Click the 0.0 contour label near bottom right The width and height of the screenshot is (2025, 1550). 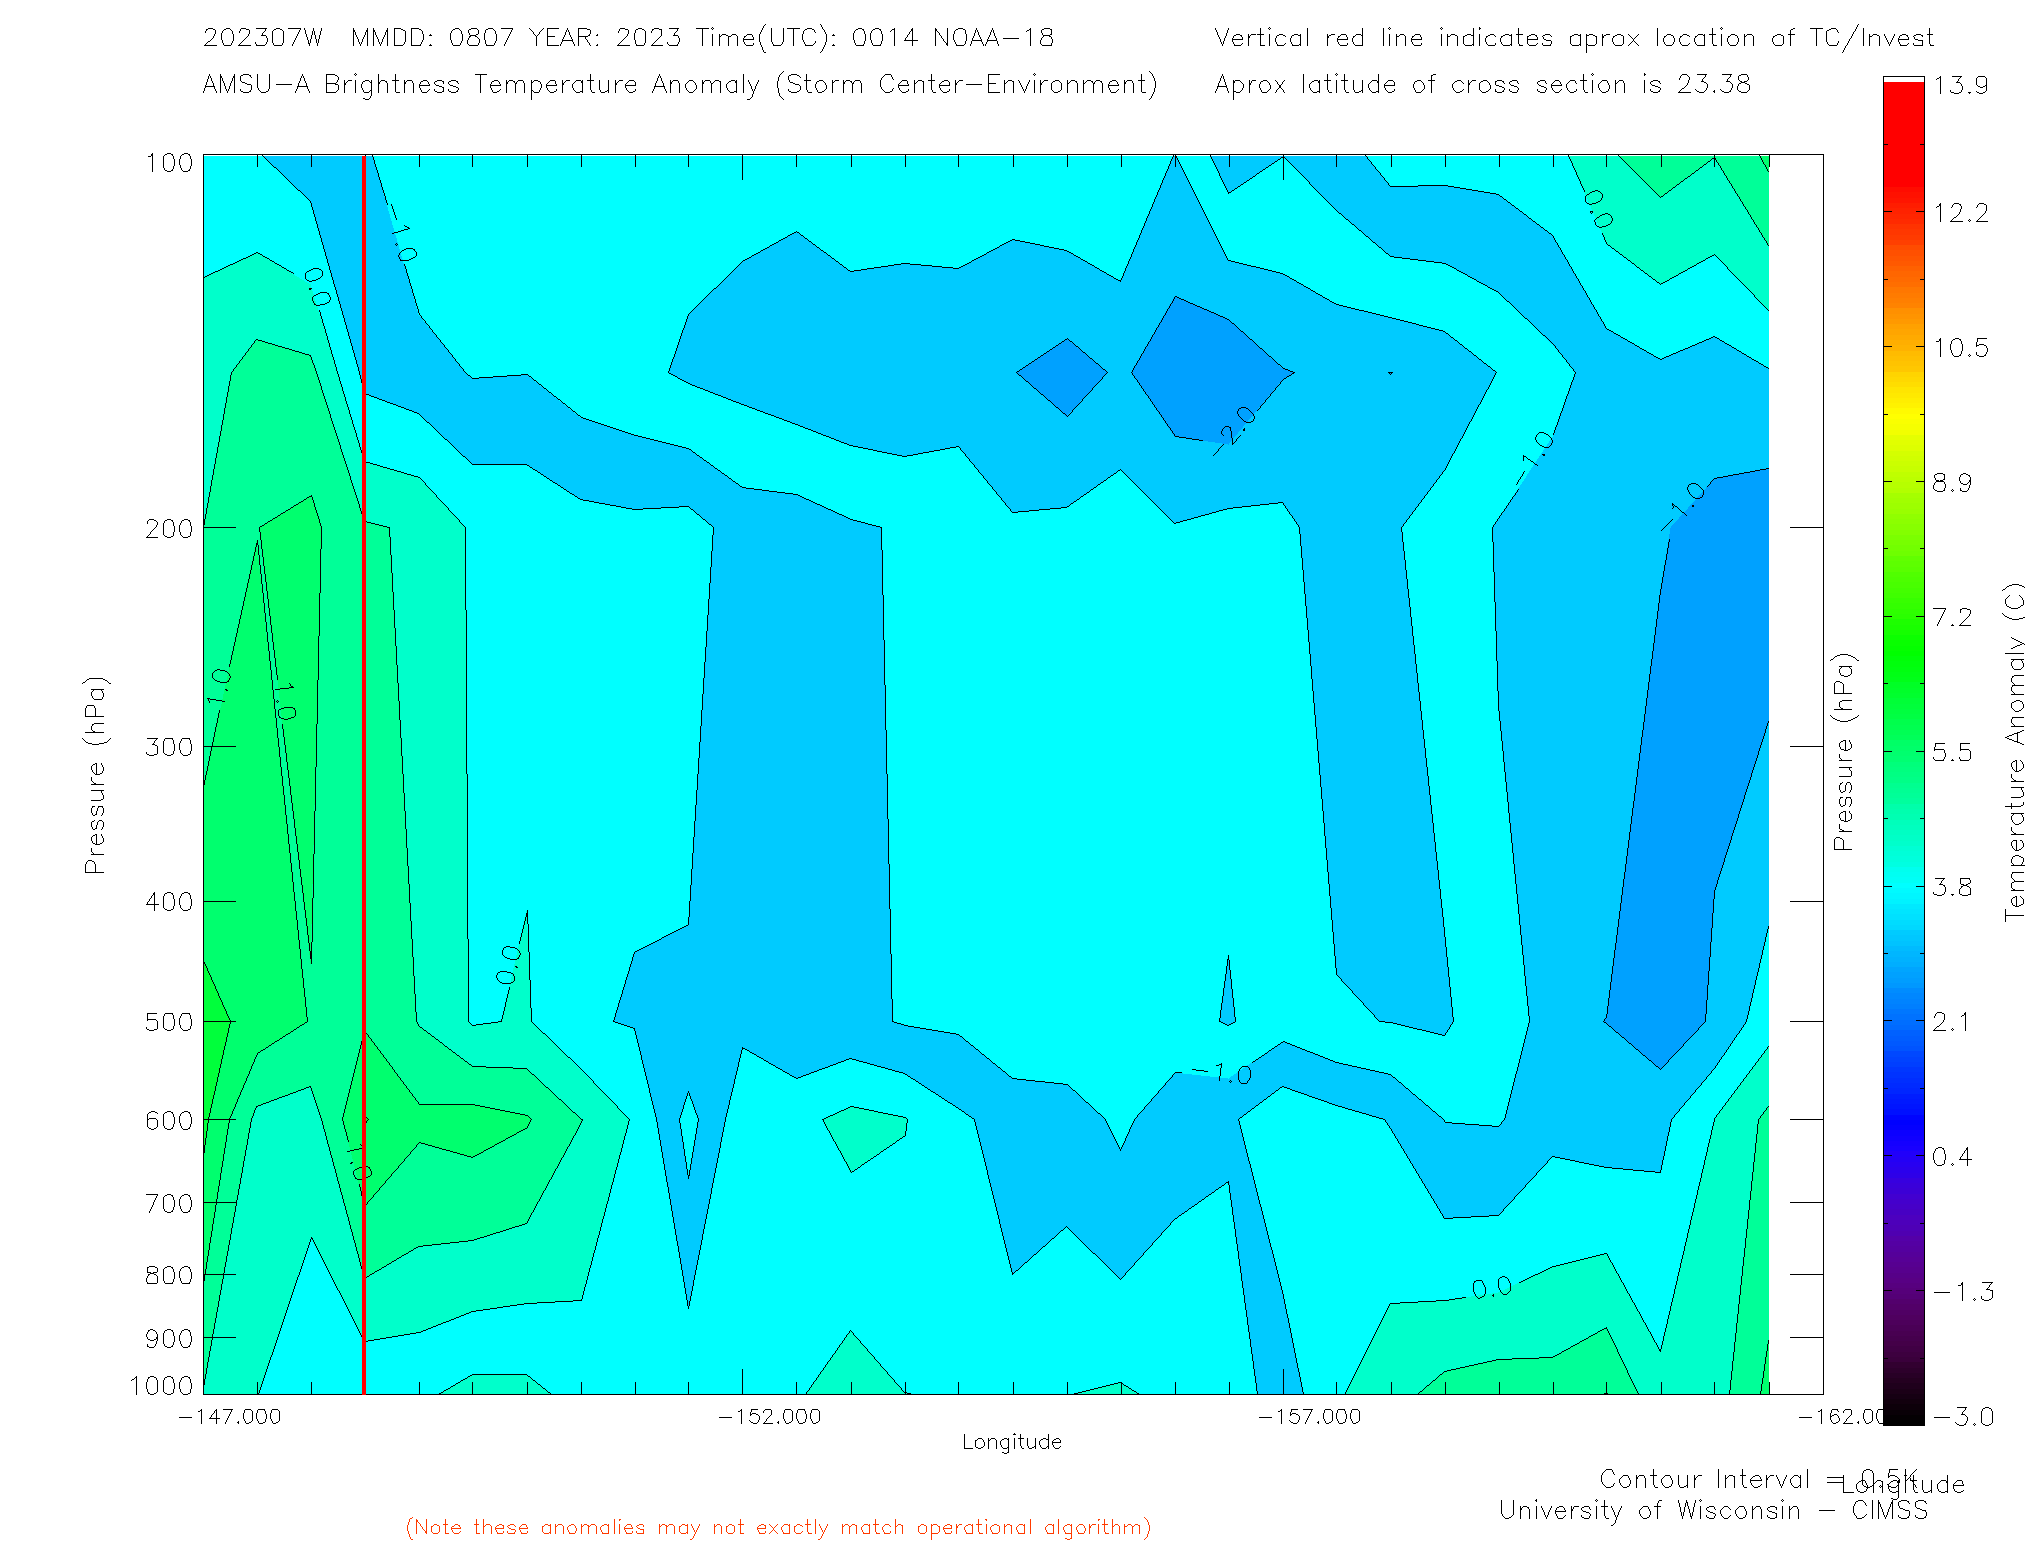click(1491, 1288)
